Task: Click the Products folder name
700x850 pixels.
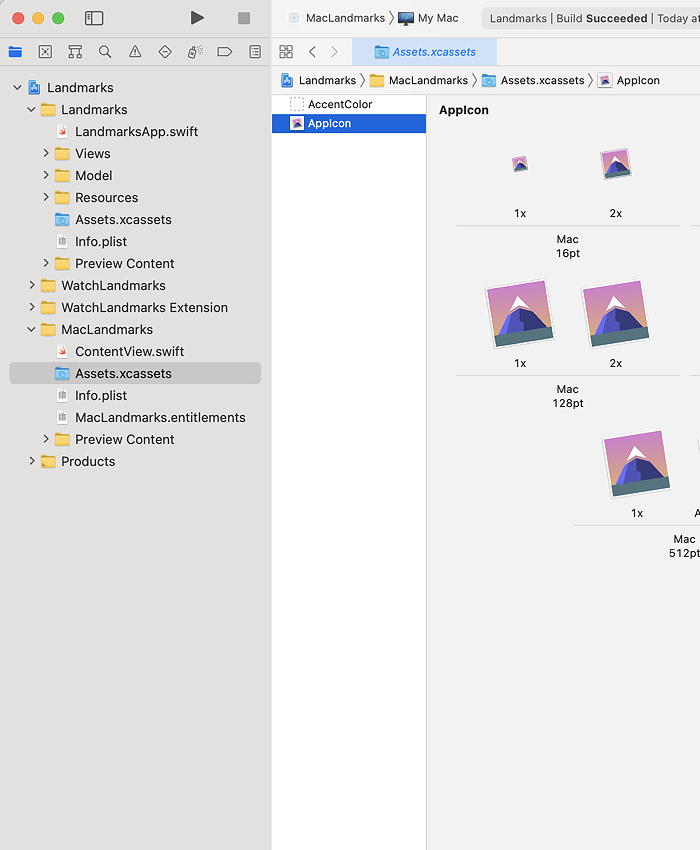Action: click(88, 461)
